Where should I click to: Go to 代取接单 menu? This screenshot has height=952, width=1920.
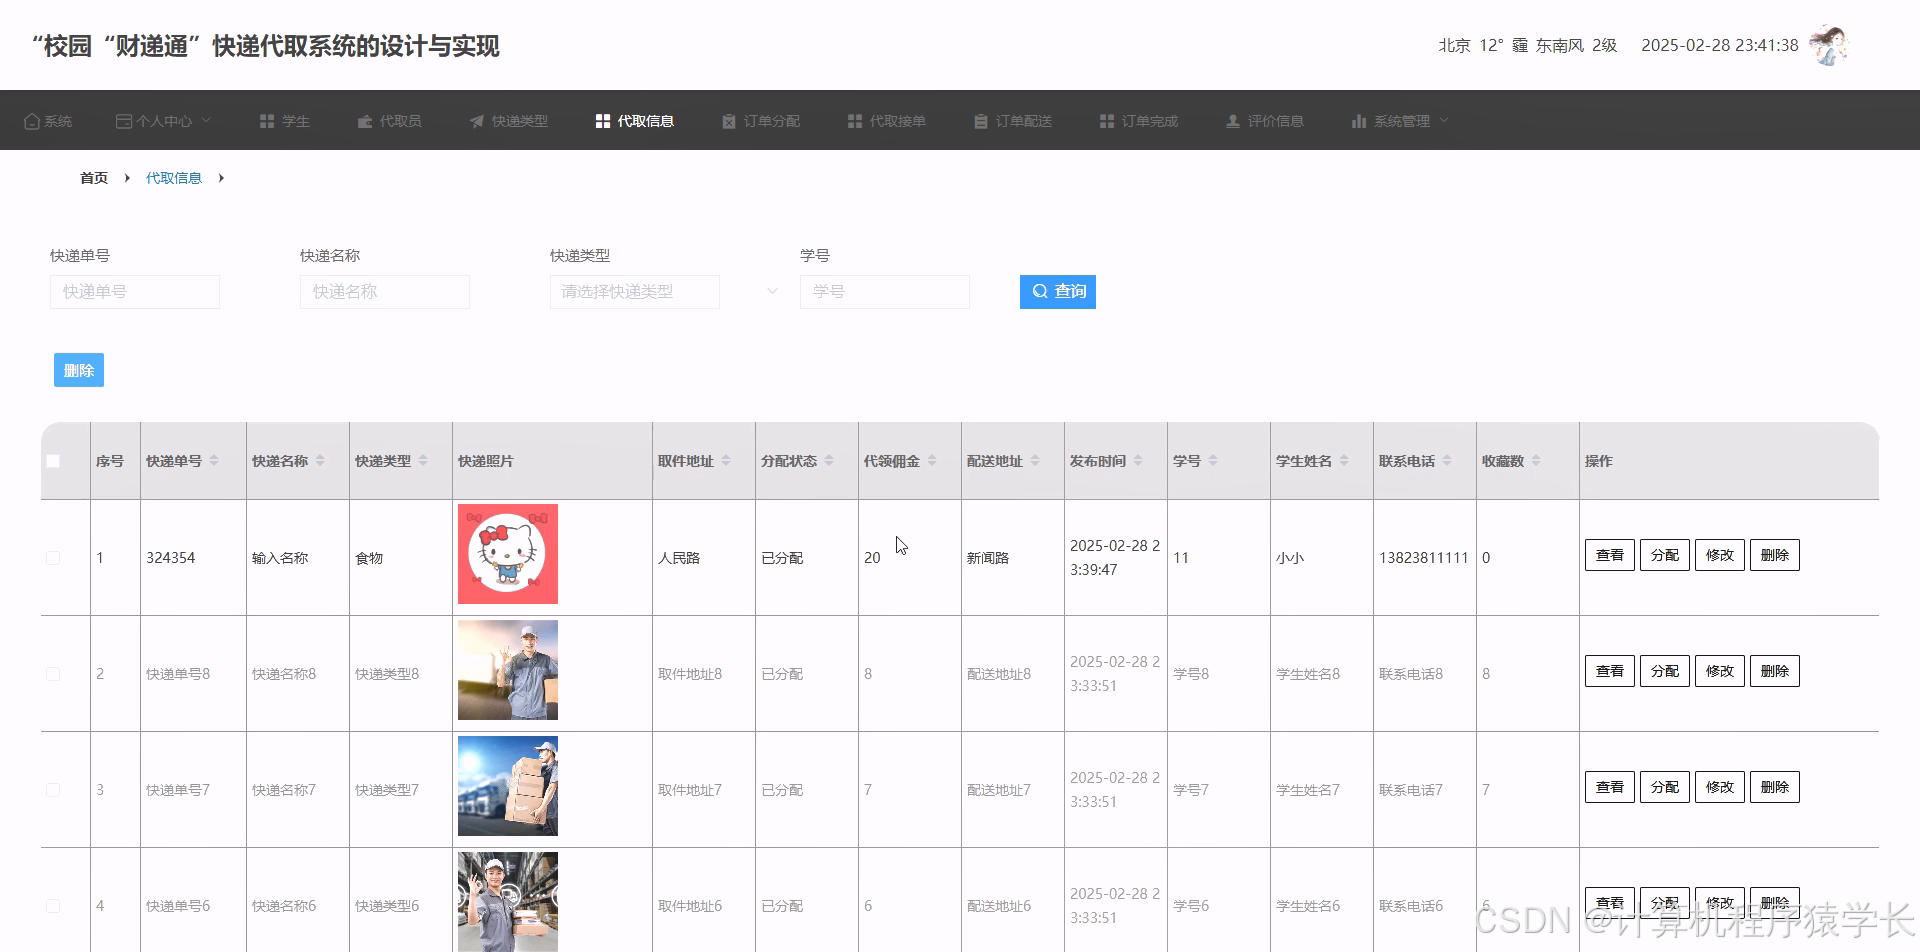pyautogui.click(x=887, y=121)
